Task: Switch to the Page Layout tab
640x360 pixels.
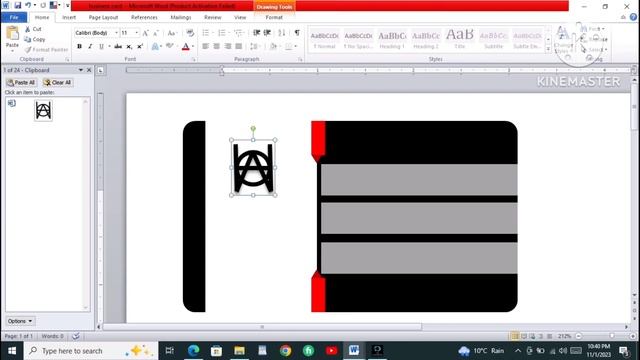Action: [x=103, y=17]
